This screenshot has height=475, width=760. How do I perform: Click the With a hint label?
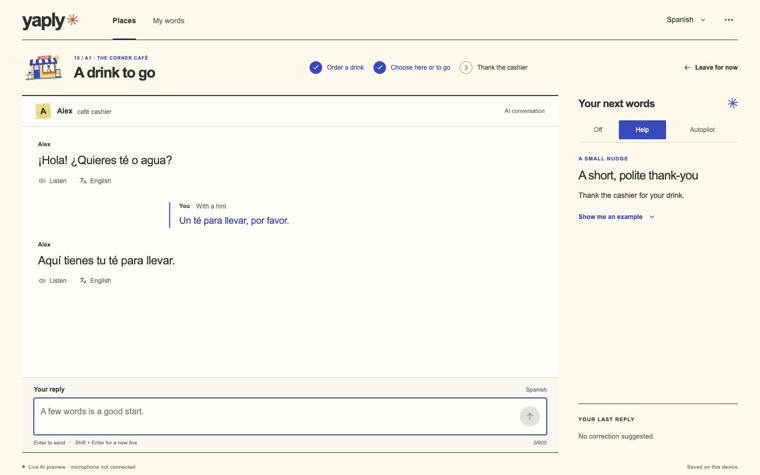[x=211, y=206]
